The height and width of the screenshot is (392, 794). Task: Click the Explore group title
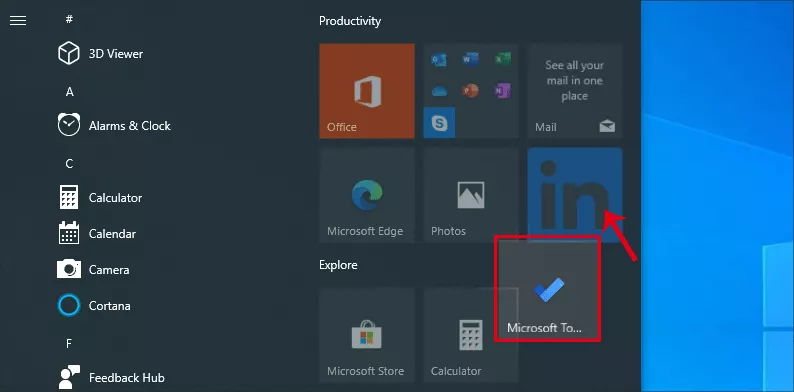coord(338,265)
